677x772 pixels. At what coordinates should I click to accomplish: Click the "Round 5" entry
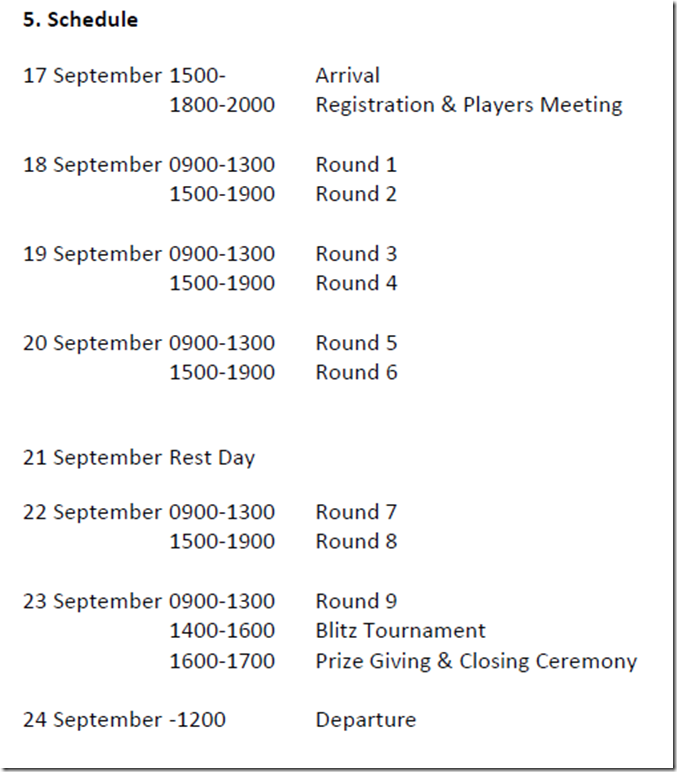click(356, 343)
